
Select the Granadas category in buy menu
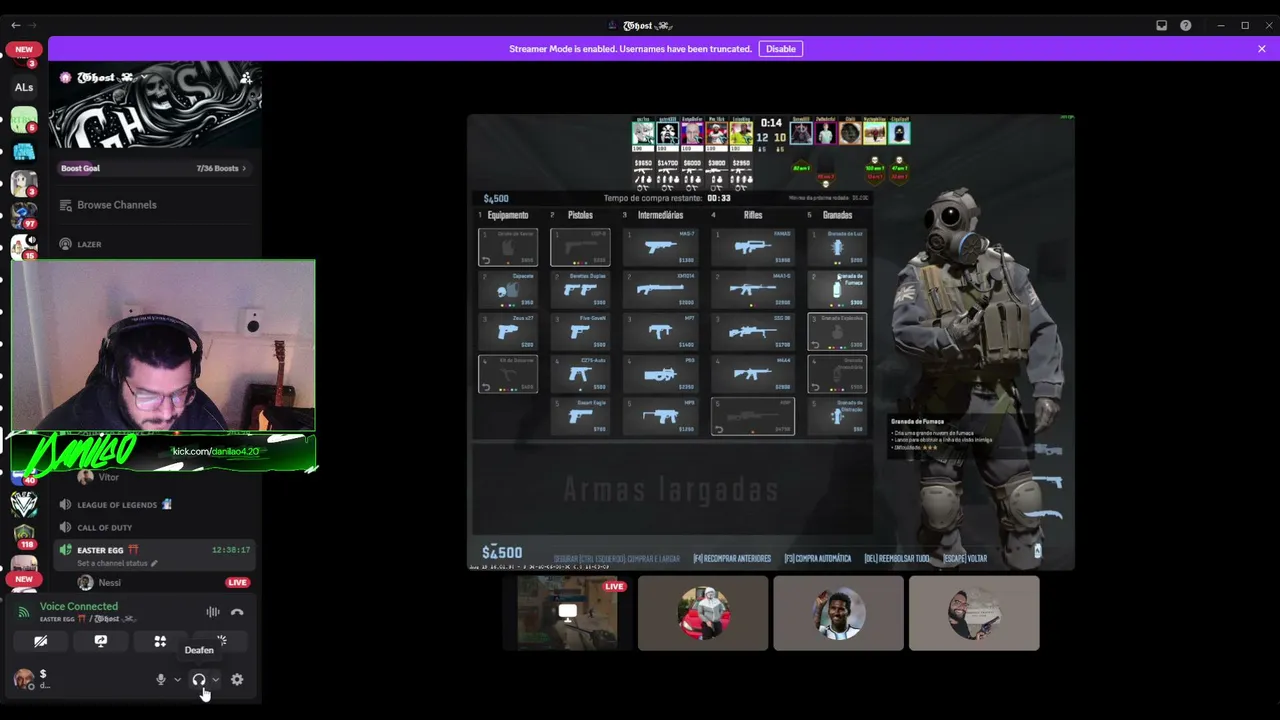pos(837,215)
